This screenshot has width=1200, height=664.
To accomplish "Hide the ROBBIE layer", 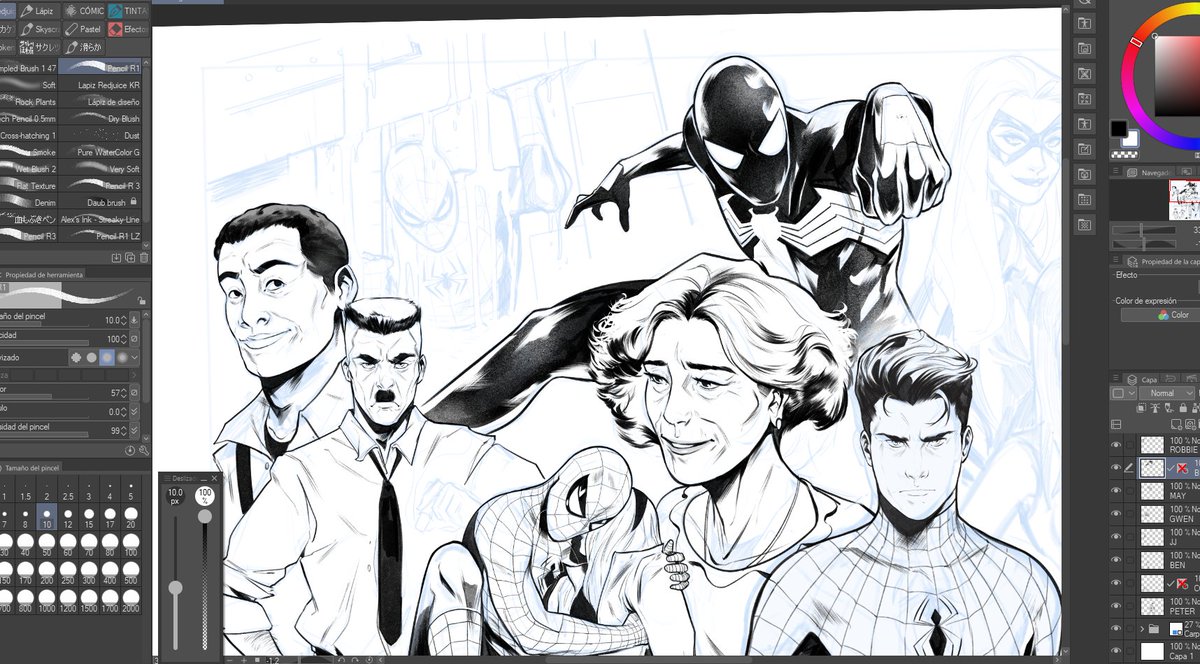I will (1116, 446).
